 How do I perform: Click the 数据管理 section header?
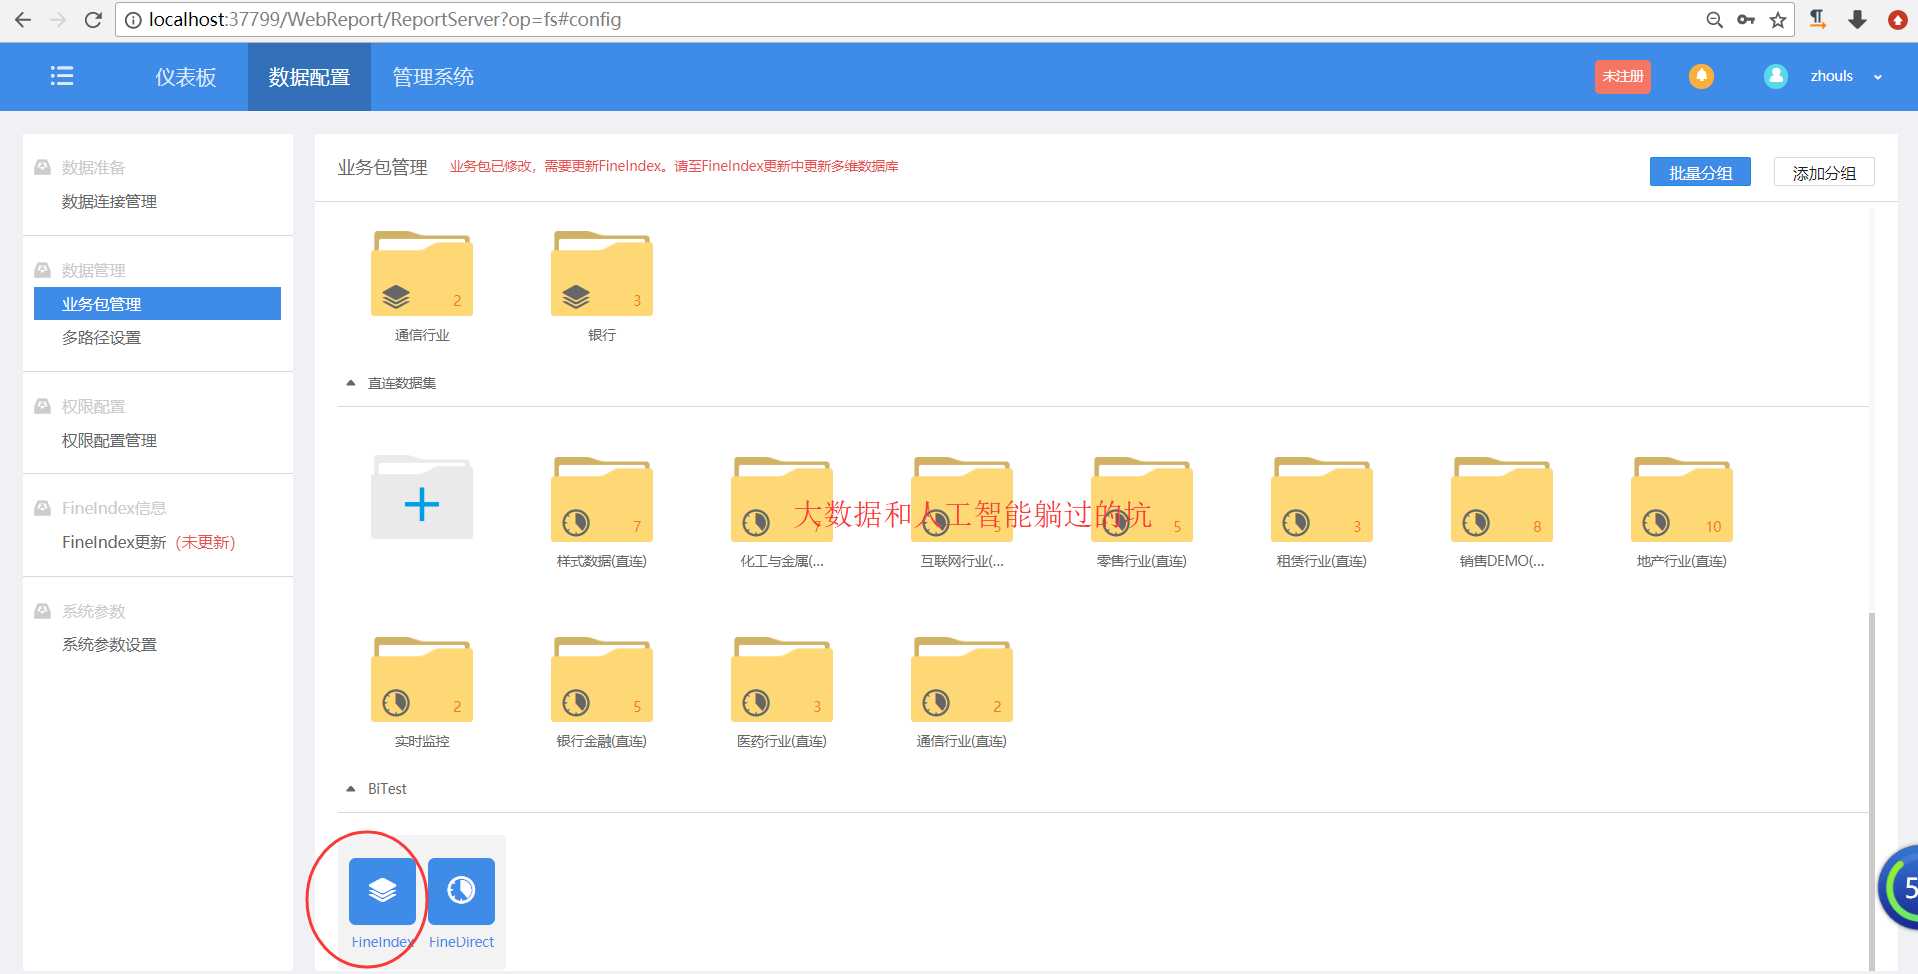[93, 271]
